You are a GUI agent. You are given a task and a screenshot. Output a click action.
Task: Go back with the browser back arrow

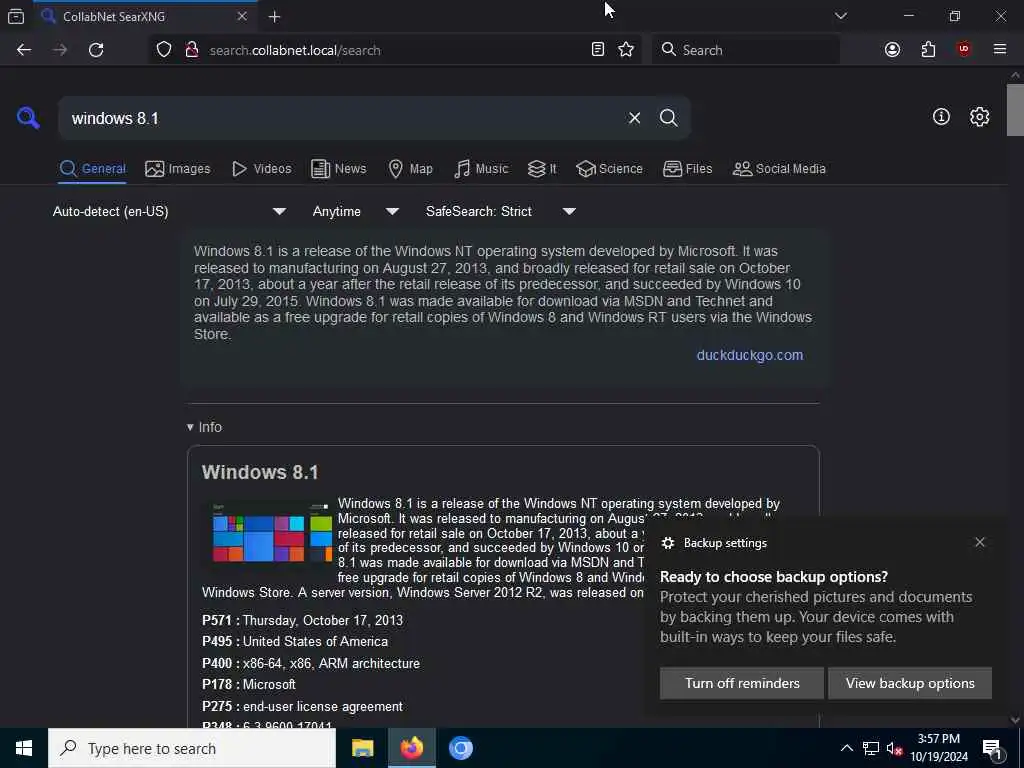(x=24, y=50)
